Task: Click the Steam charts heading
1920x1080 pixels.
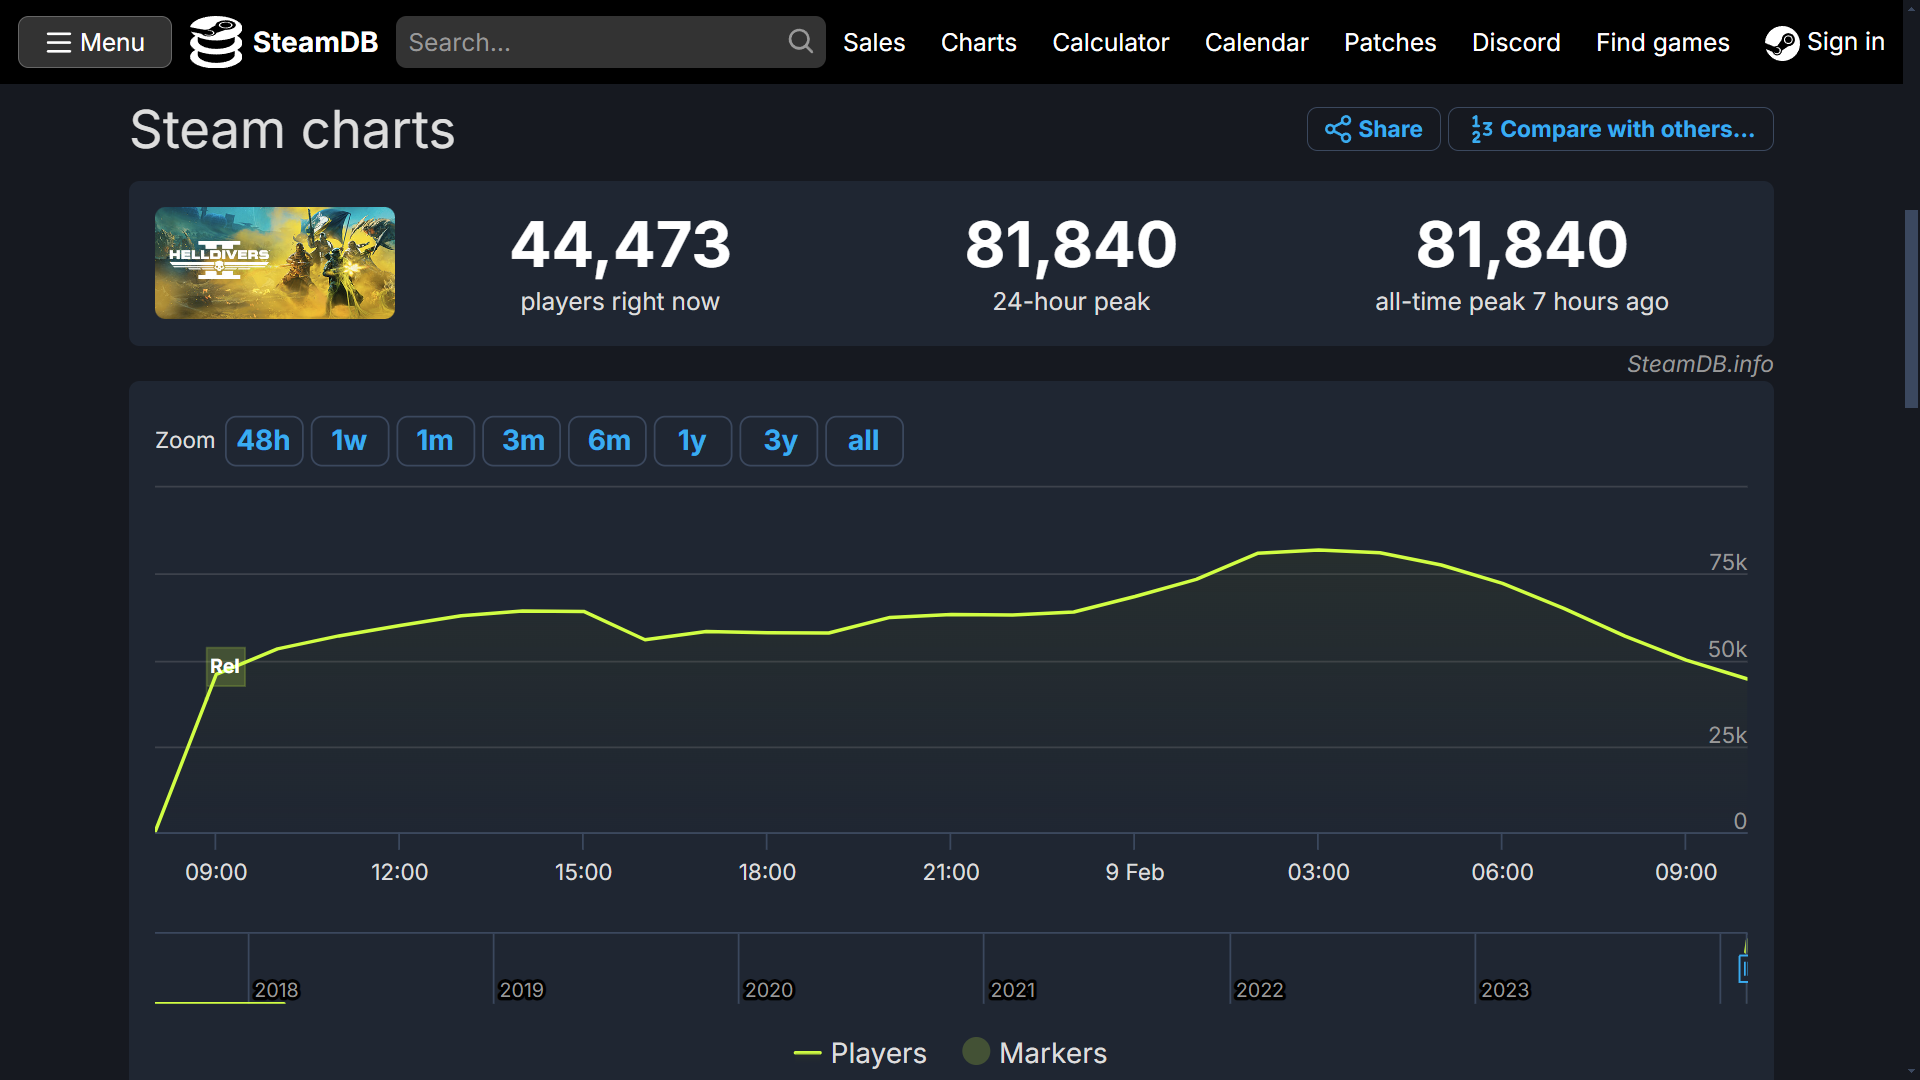Action: point(293,130)
